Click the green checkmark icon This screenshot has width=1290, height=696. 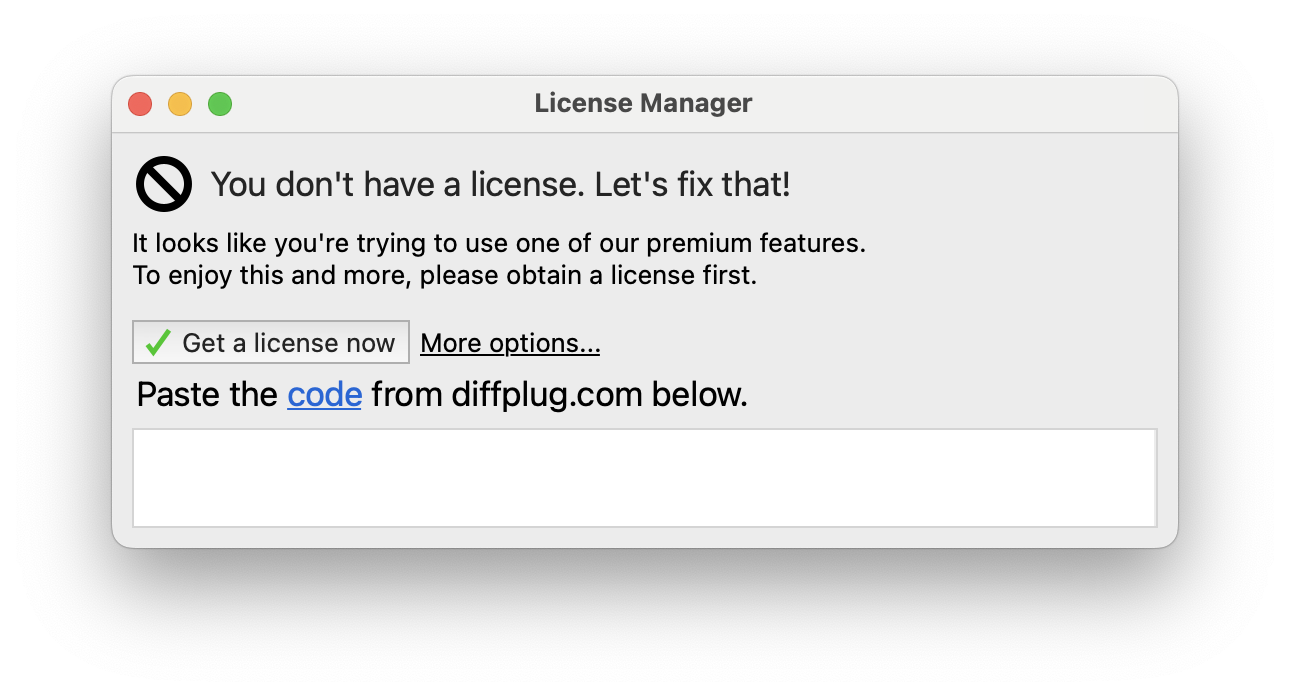pos(158,343)
